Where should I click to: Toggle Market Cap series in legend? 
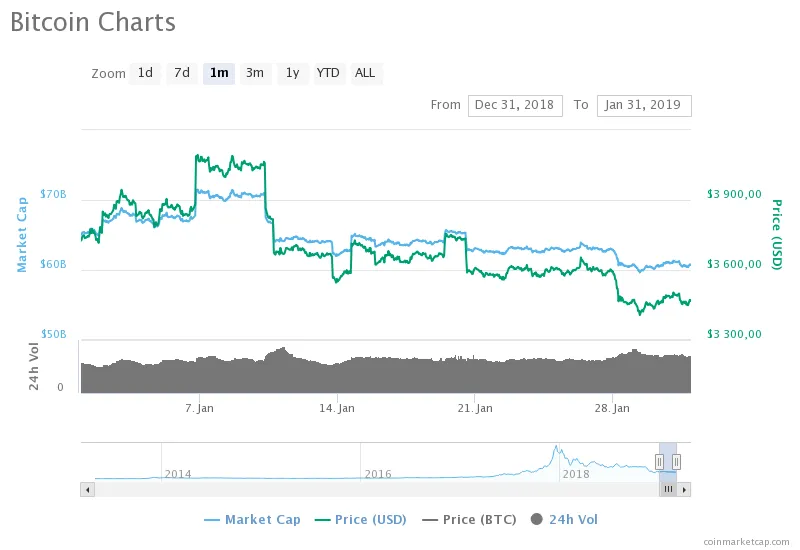point(252,520)
